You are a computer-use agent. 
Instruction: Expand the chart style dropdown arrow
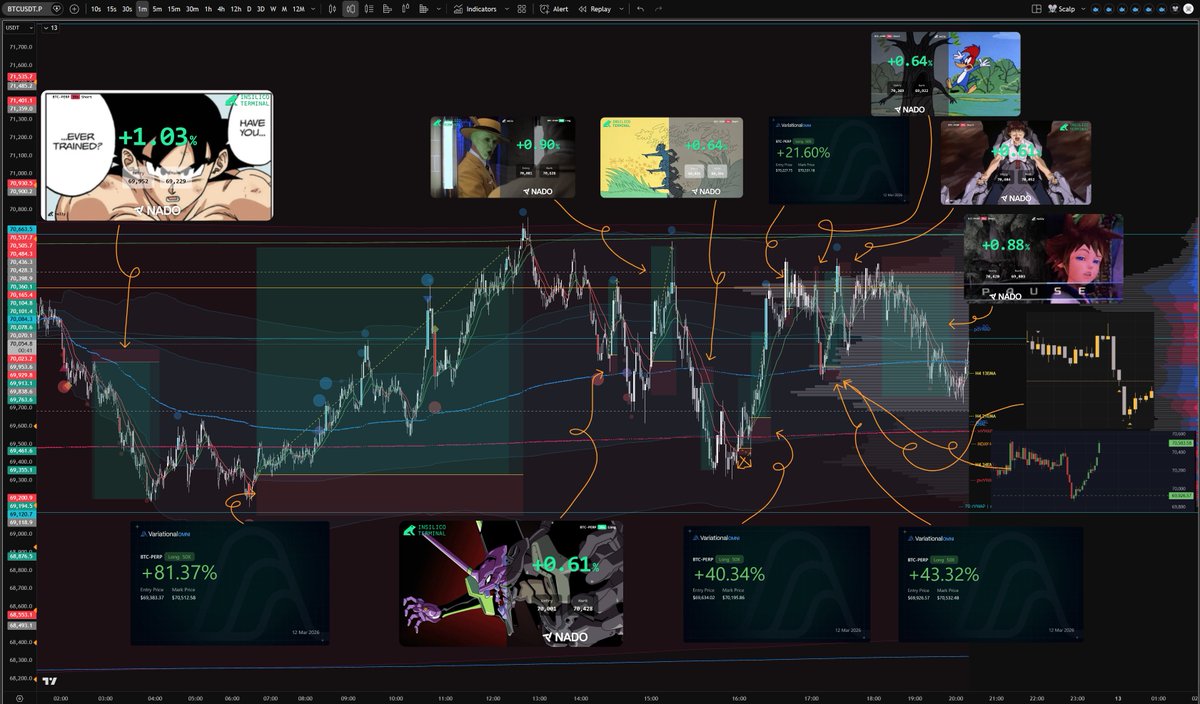point(438,9)
